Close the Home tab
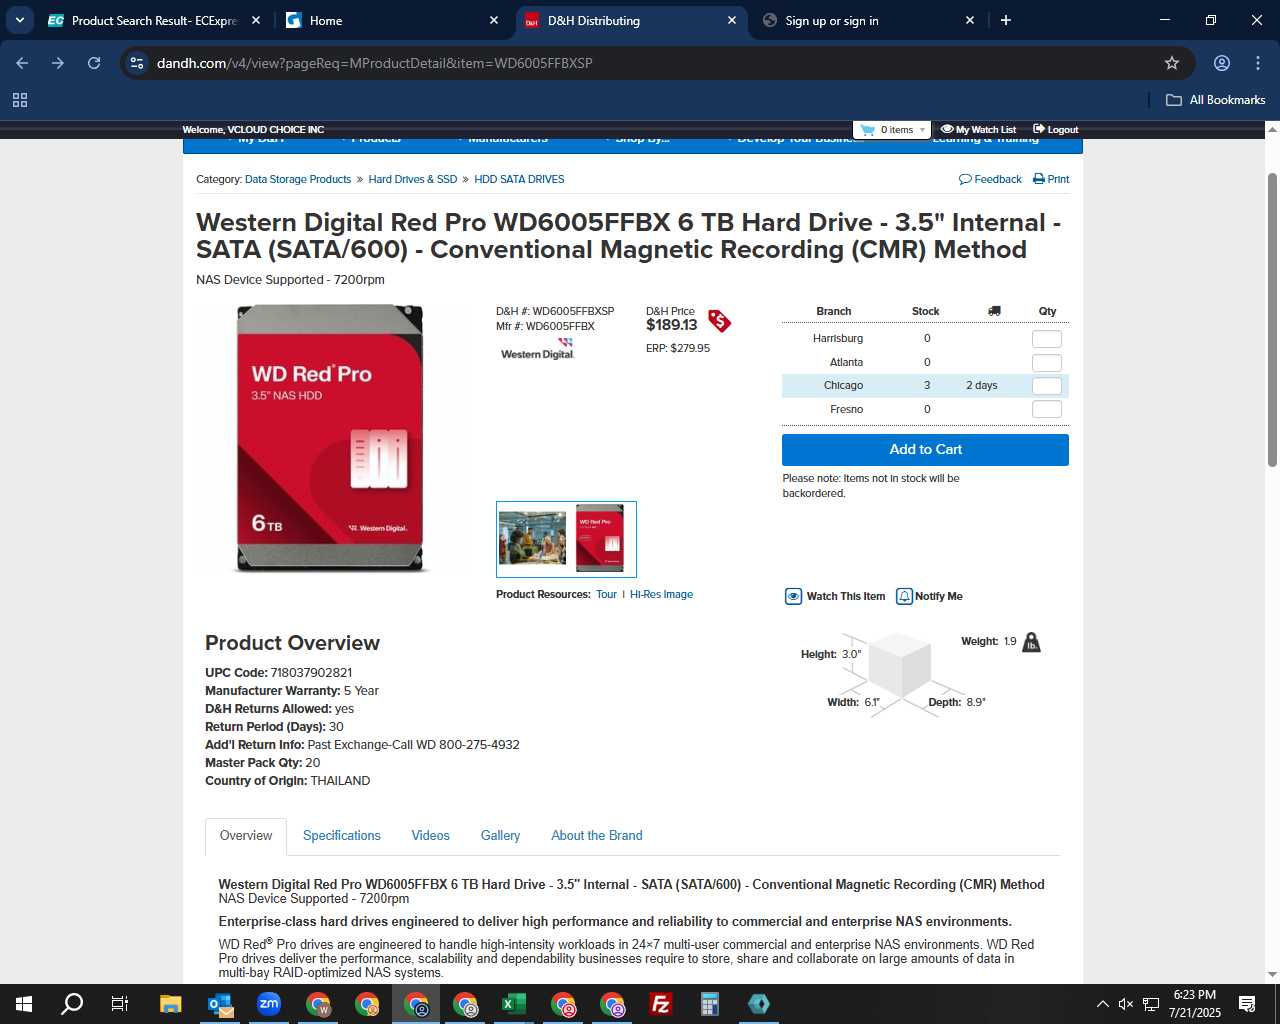Viewport: 1280px width, 1024px height. pyautogui.click(x=494, y=20)
